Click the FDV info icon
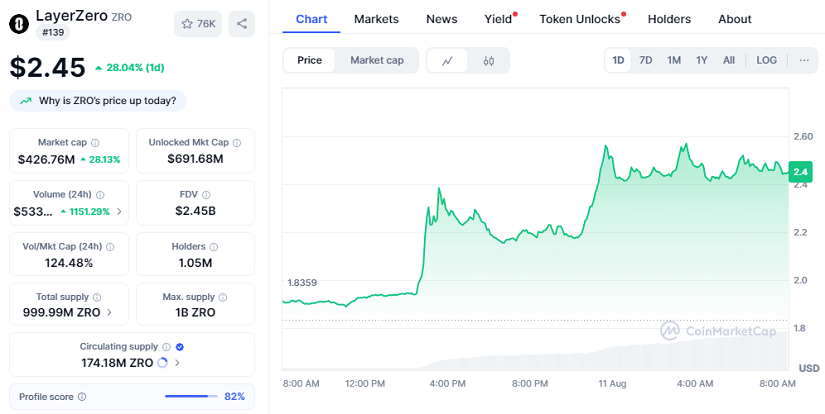This screenshot has height=414, width=825. pyautogui.click(x=206, y=195)
